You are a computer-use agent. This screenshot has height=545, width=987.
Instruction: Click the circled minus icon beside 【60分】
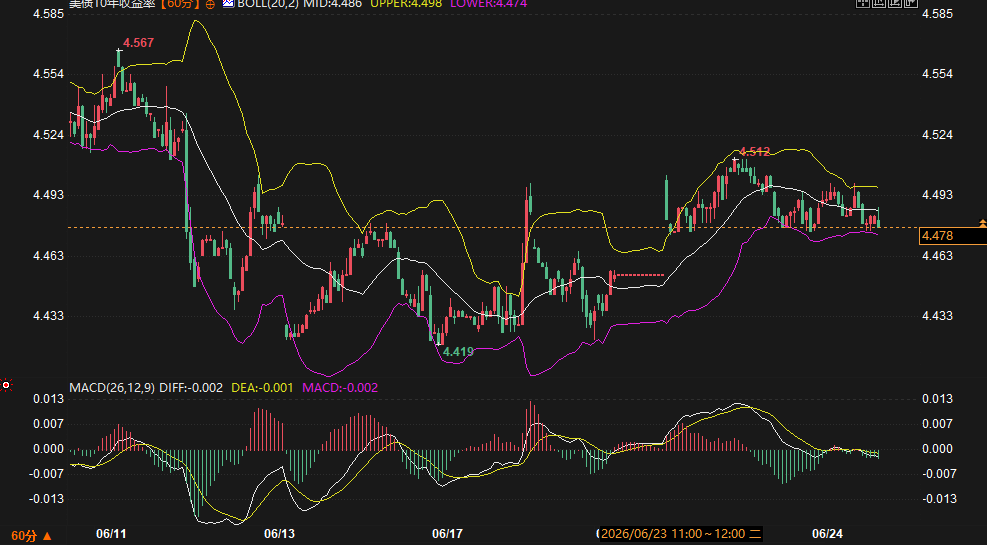pos(210,4)
